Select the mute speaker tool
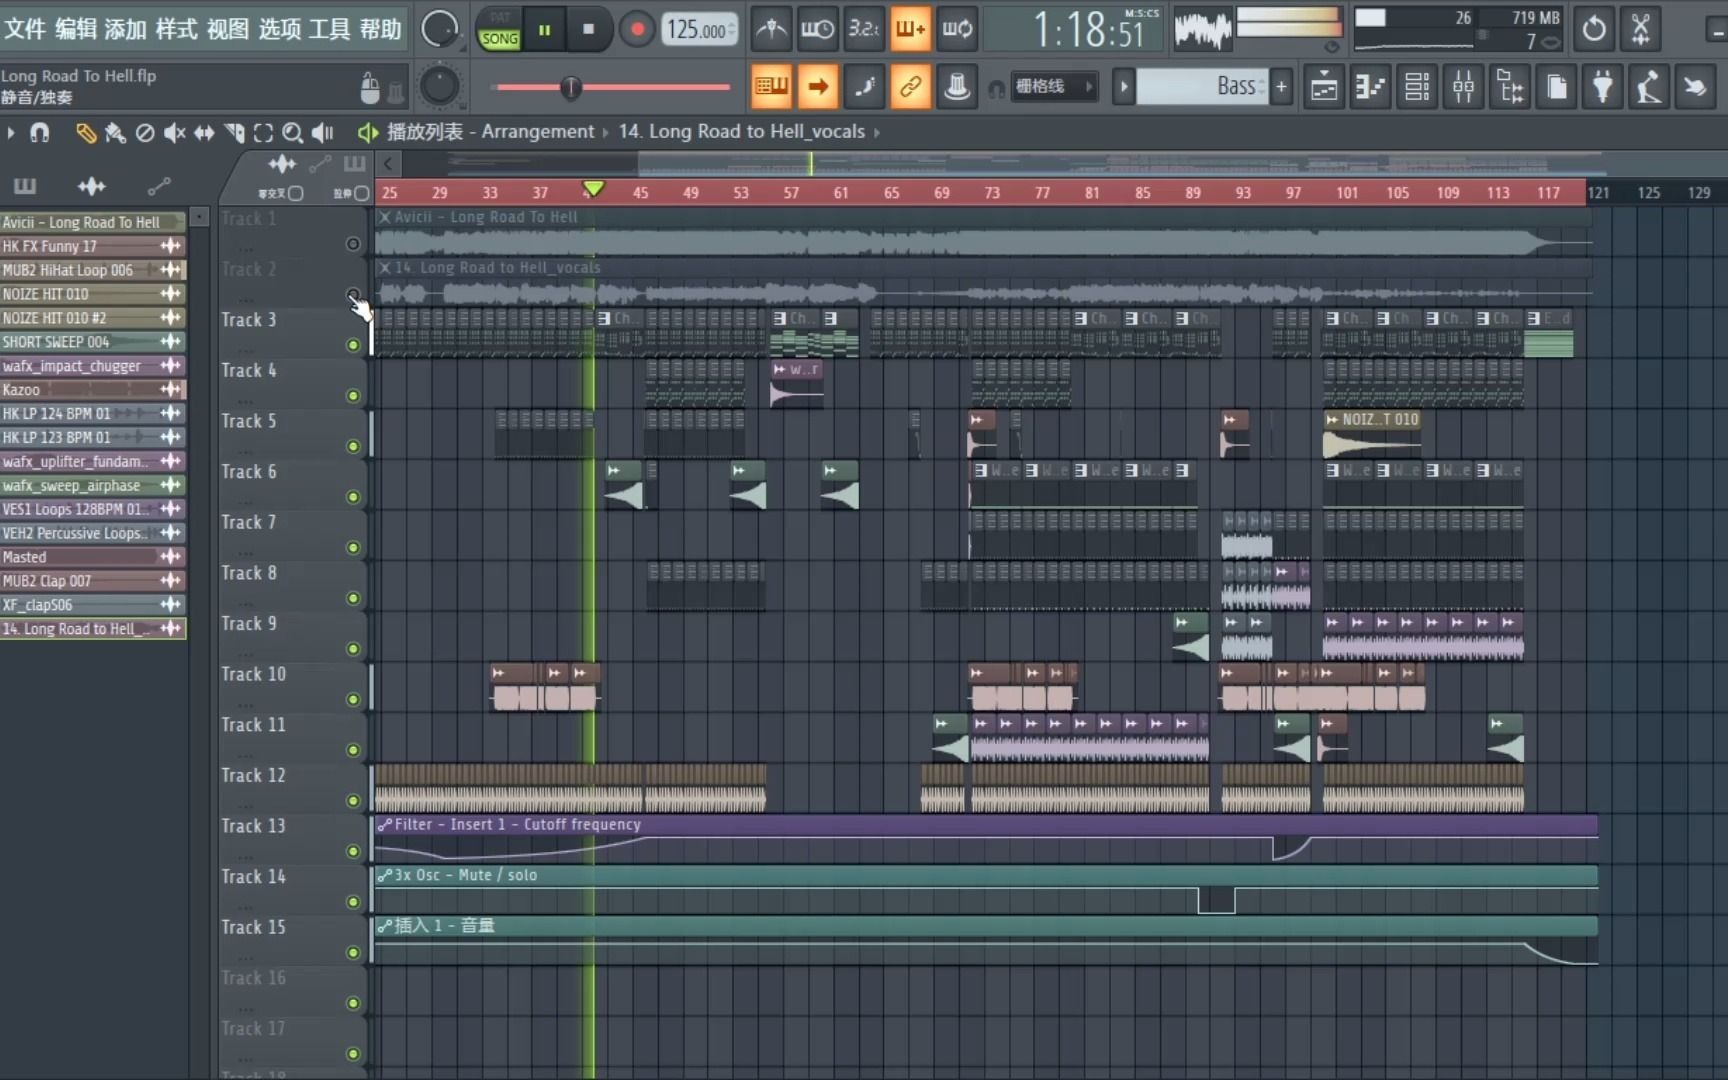 (175, 132)
